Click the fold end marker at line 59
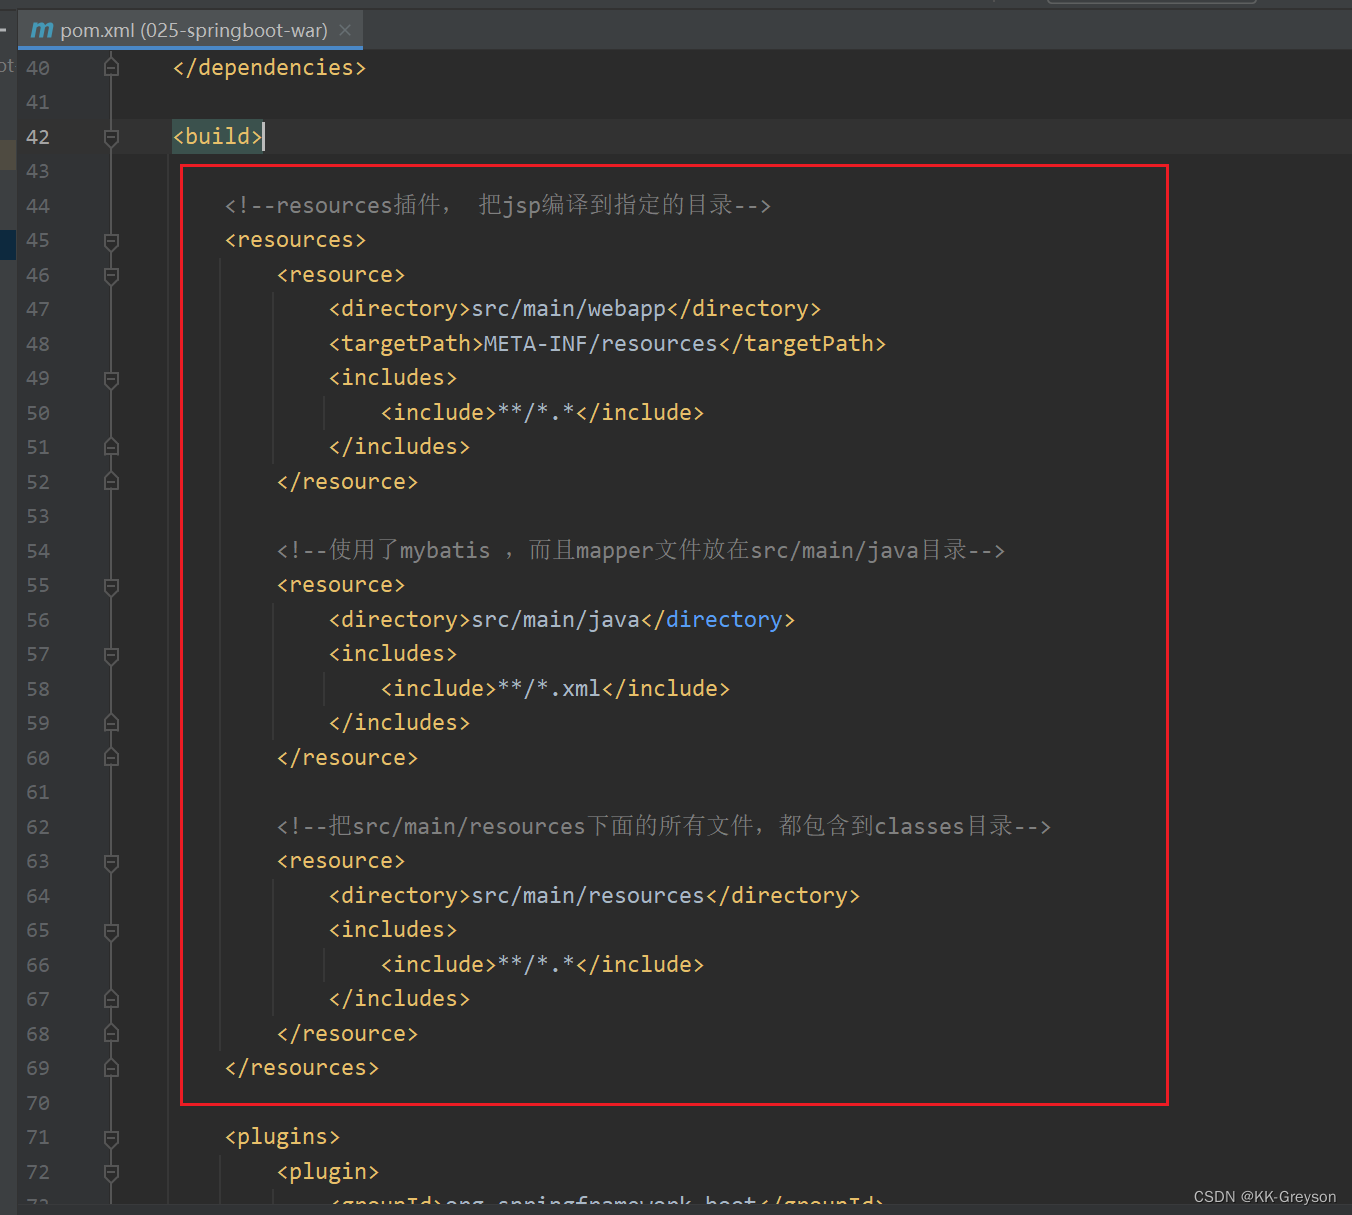Viewport: 1352px width, 1215px height. coord(111,723)
